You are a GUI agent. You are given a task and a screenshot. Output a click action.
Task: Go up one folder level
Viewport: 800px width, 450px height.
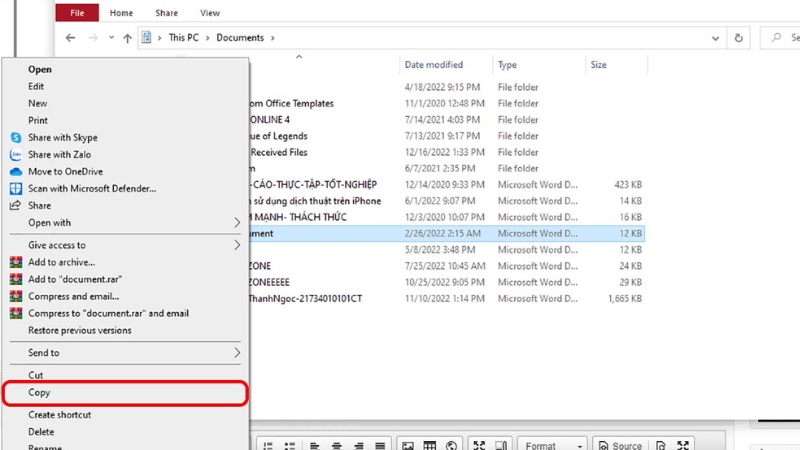127,38
